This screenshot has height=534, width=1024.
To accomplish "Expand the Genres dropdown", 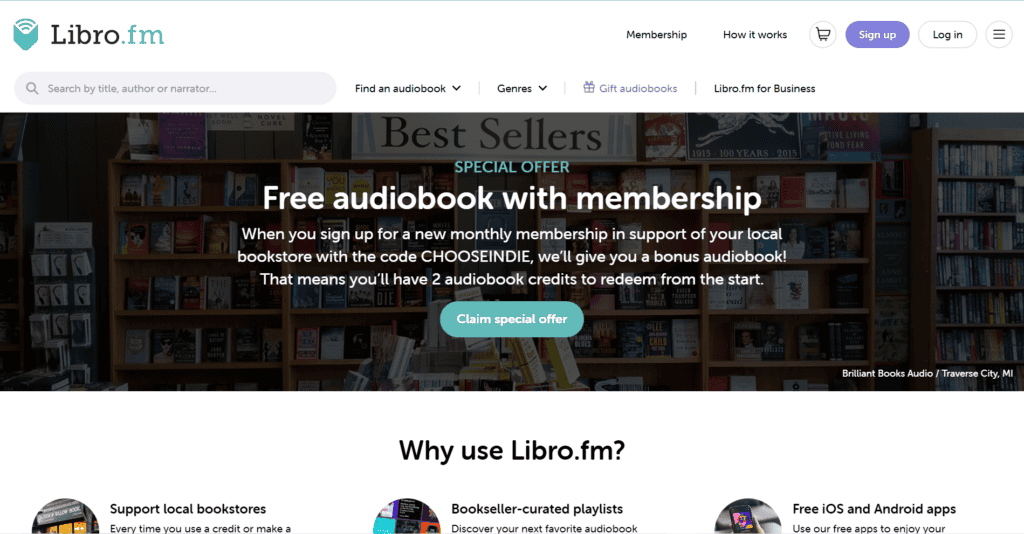I will (x=522, y=88).
